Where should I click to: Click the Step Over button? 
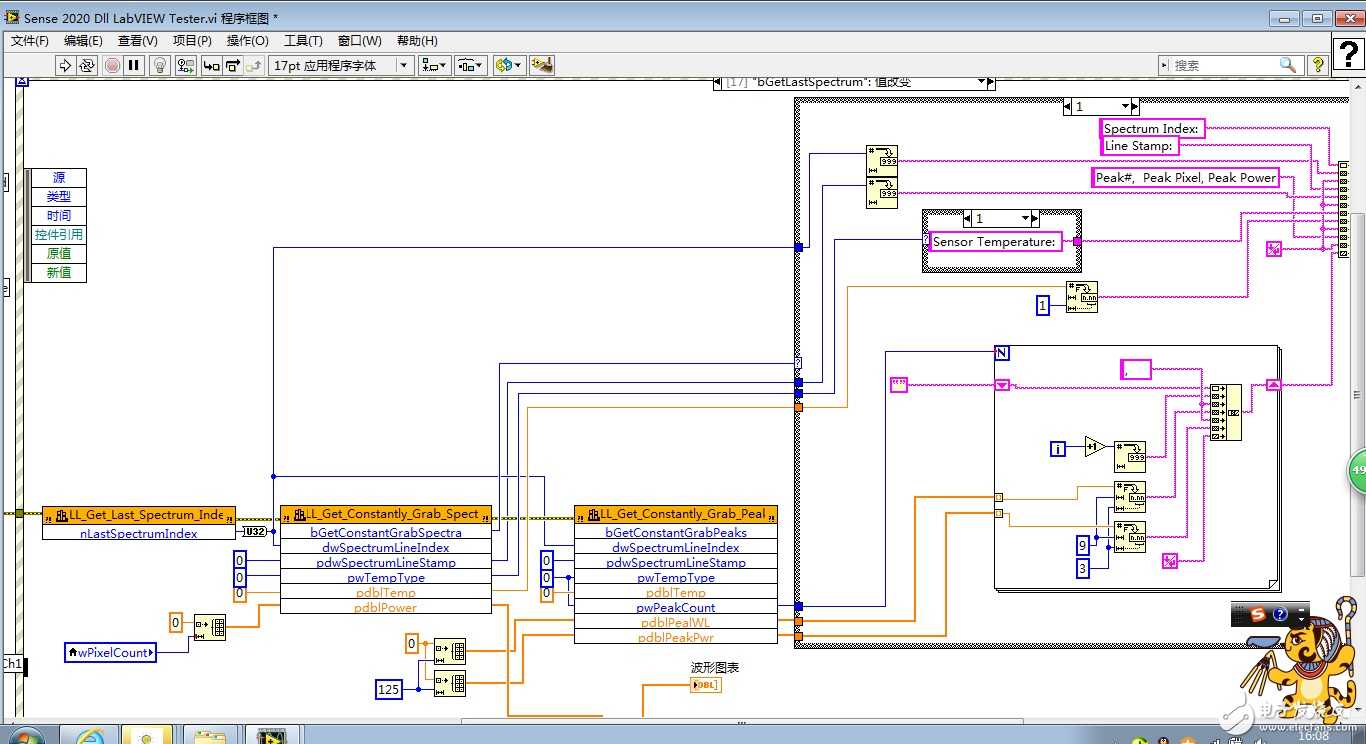(x=232, y=65)
